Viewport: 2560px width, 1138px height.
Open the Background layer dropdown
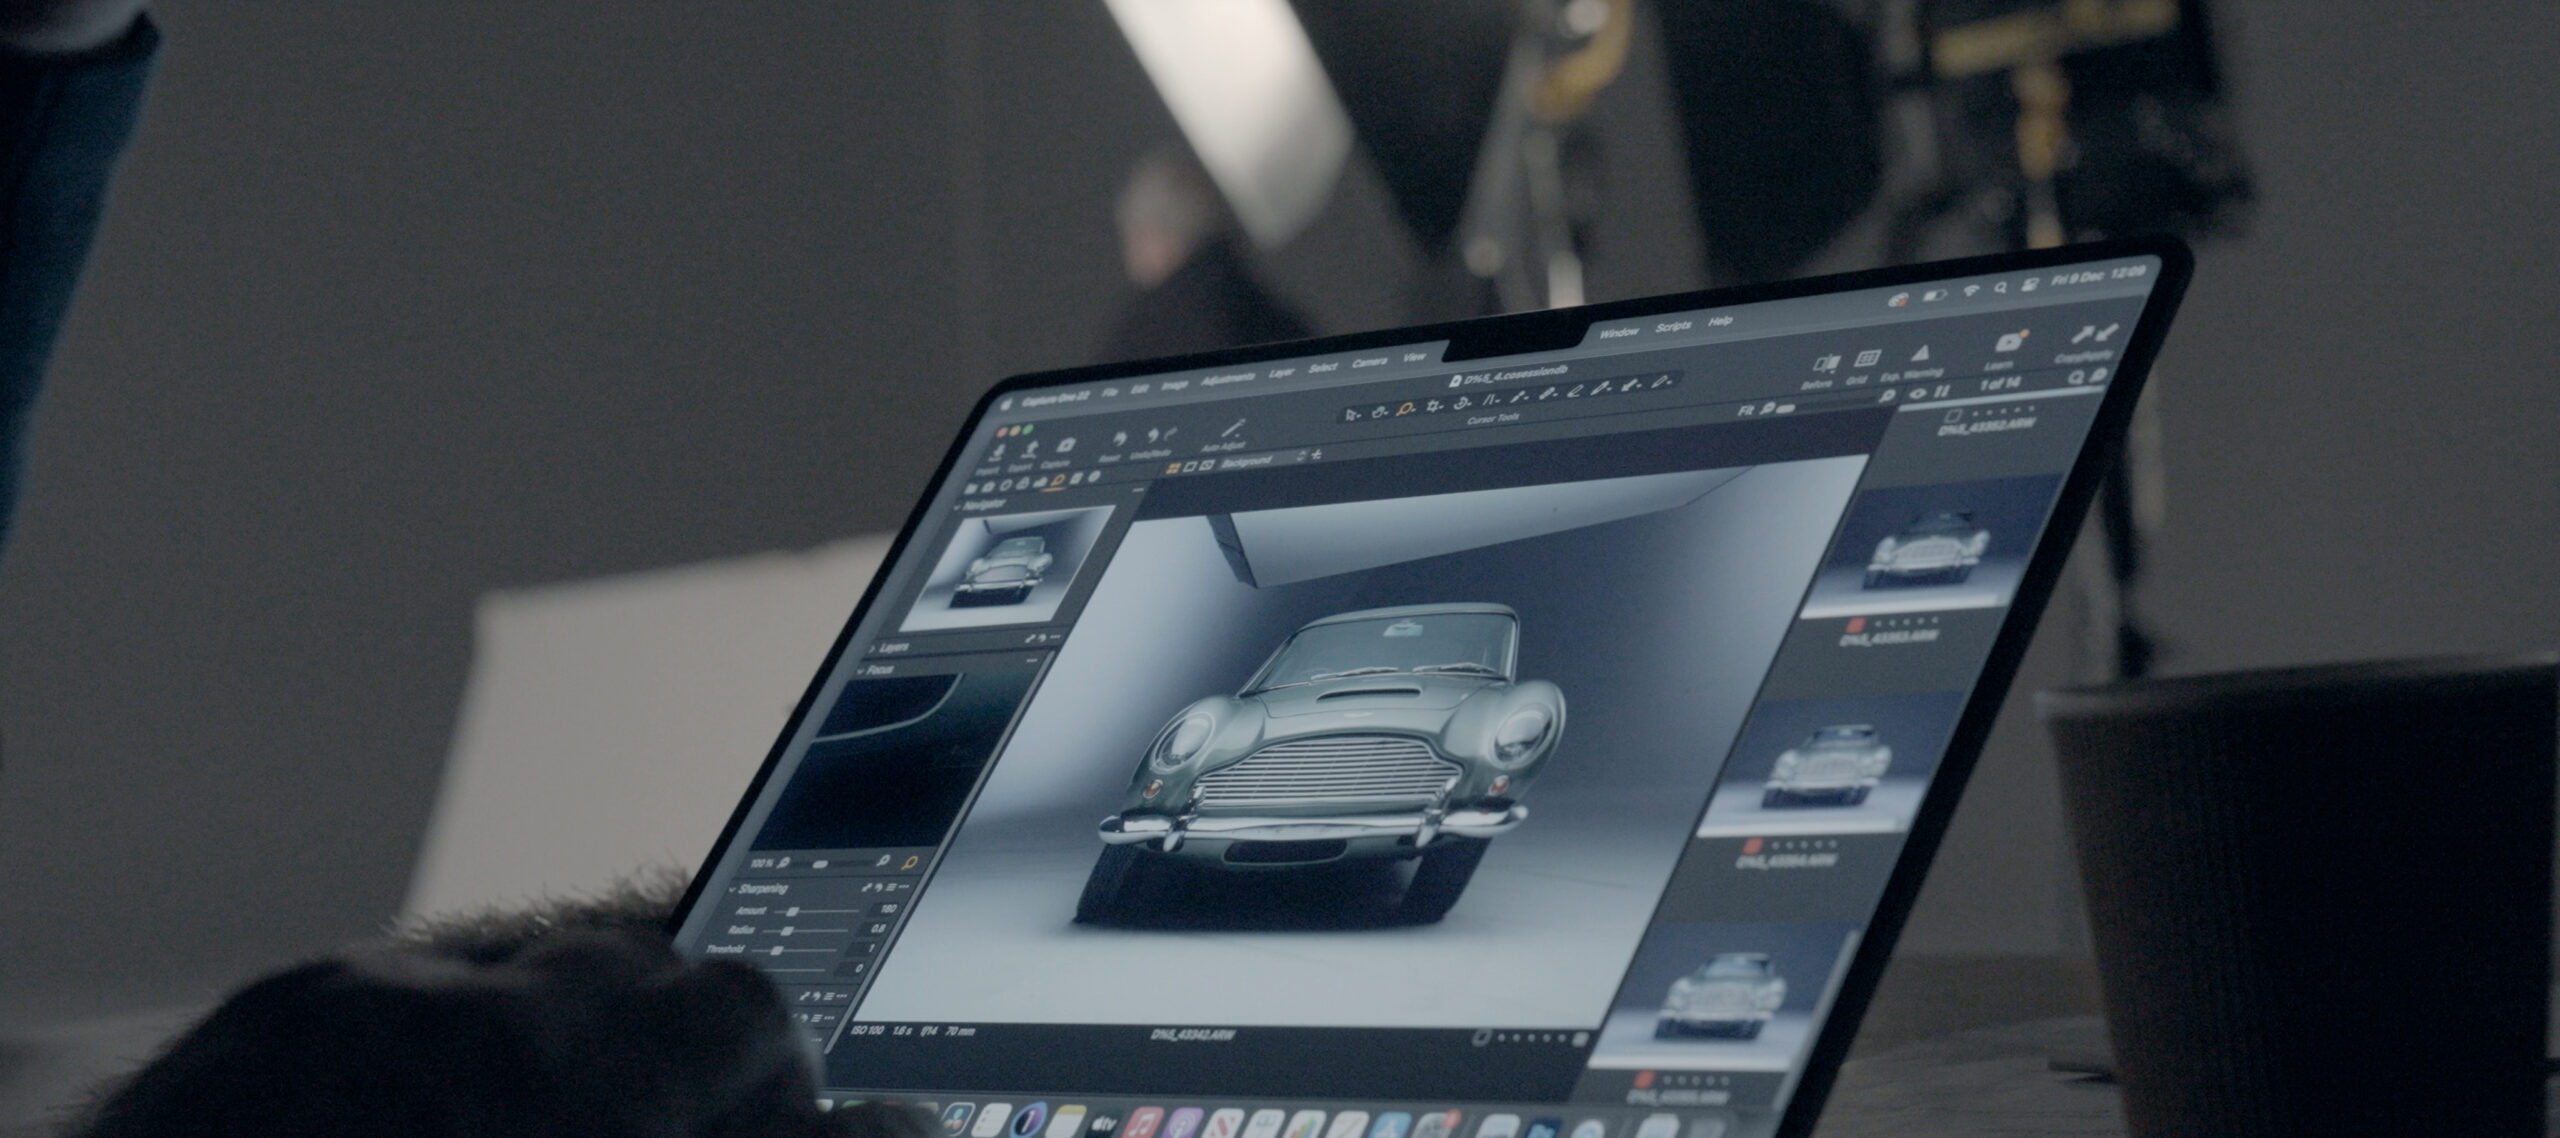point(1264,459)
